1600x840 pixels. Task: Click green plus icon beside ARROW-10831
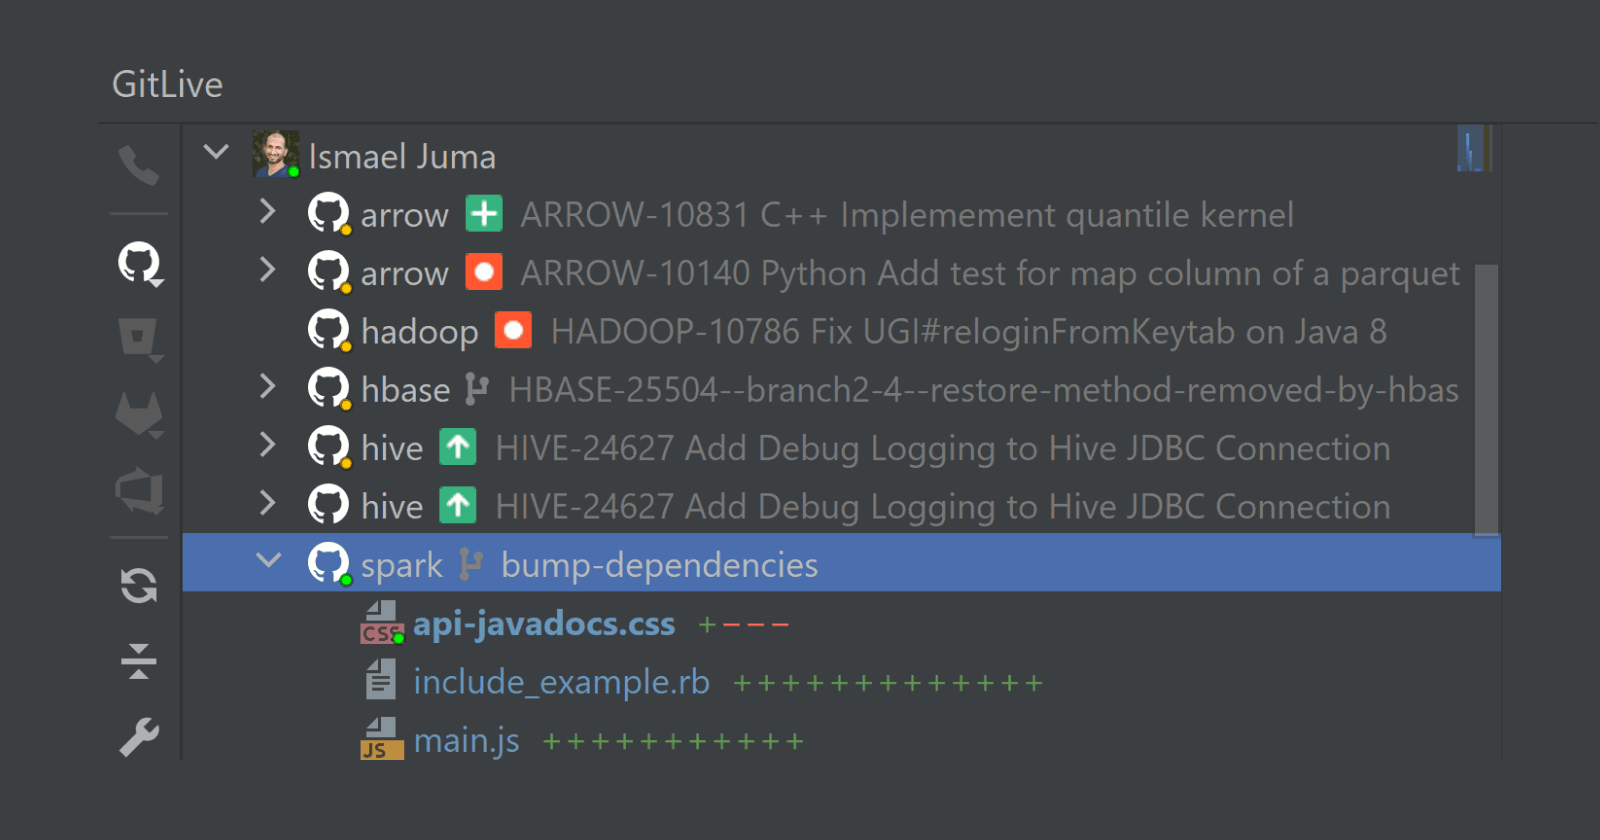tap(484, 214)
